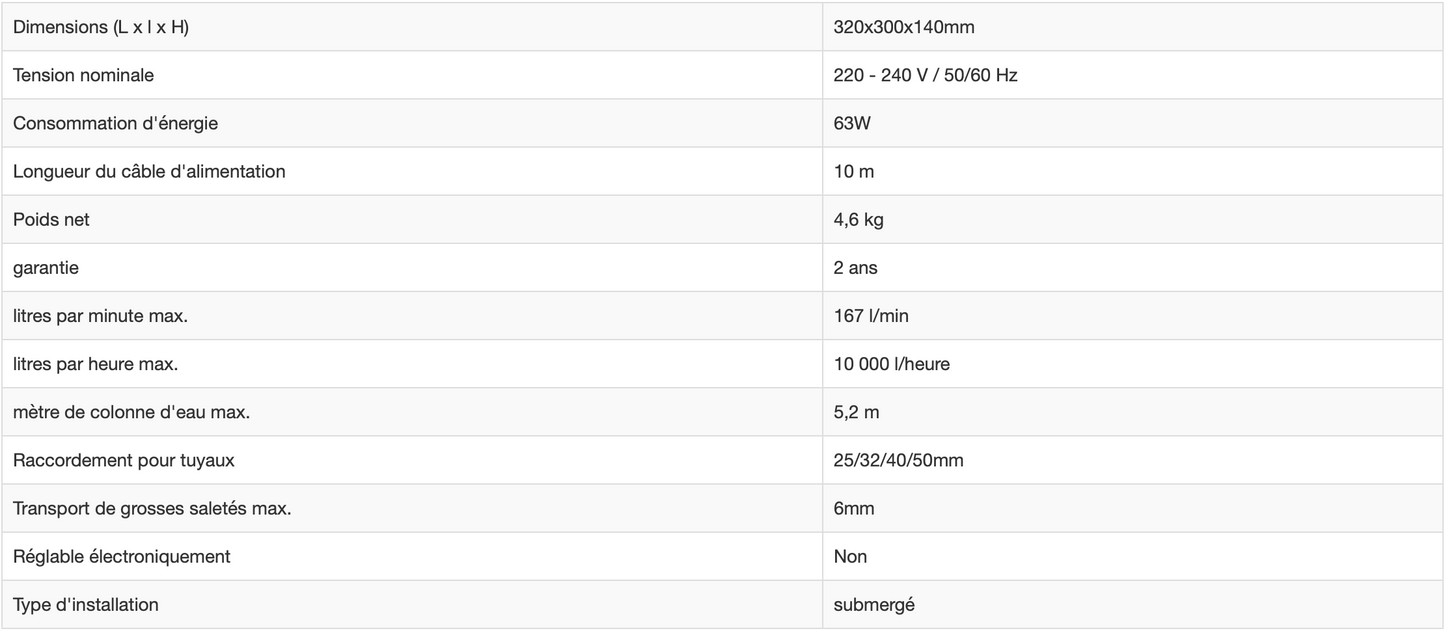Click the "Poids net" row label
This screenshot has width=1445, height=631.
(51, 219)
